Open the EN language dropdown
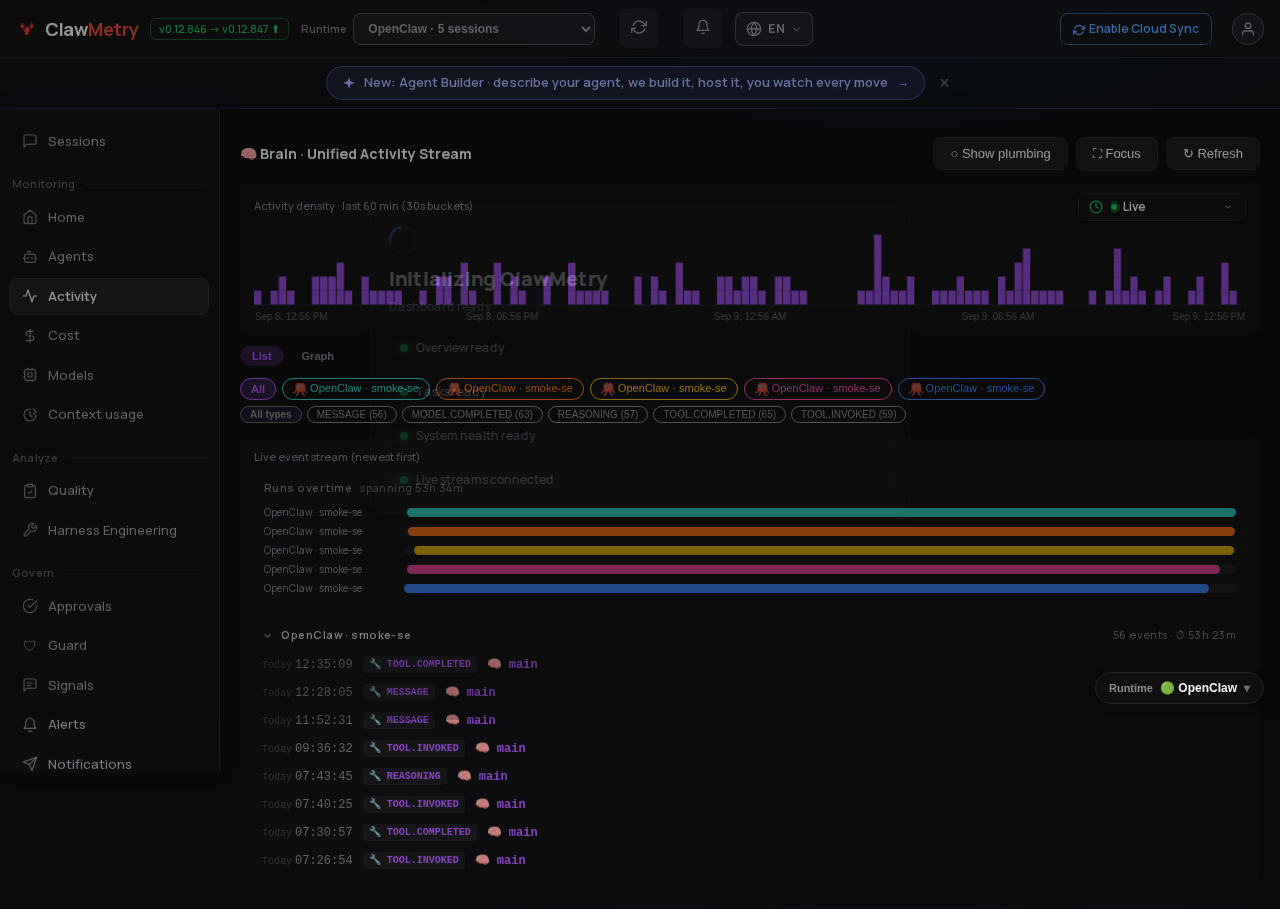Screen dimensions: 1280x909 pyautogui.click(x=774, y=29)
